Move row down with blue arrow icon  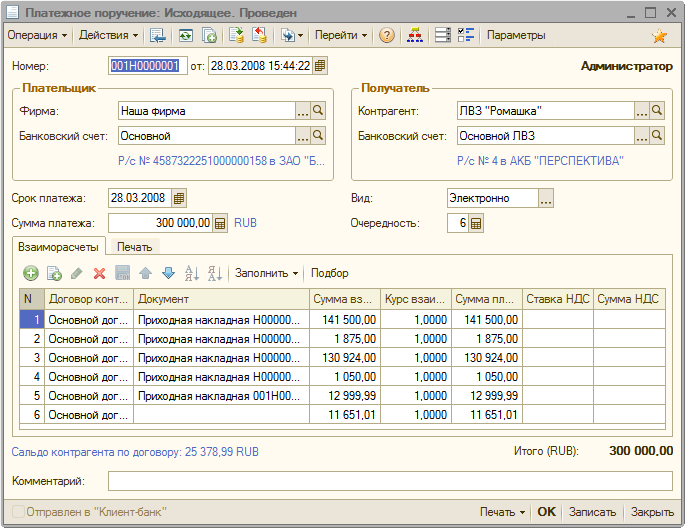(168, 273)
